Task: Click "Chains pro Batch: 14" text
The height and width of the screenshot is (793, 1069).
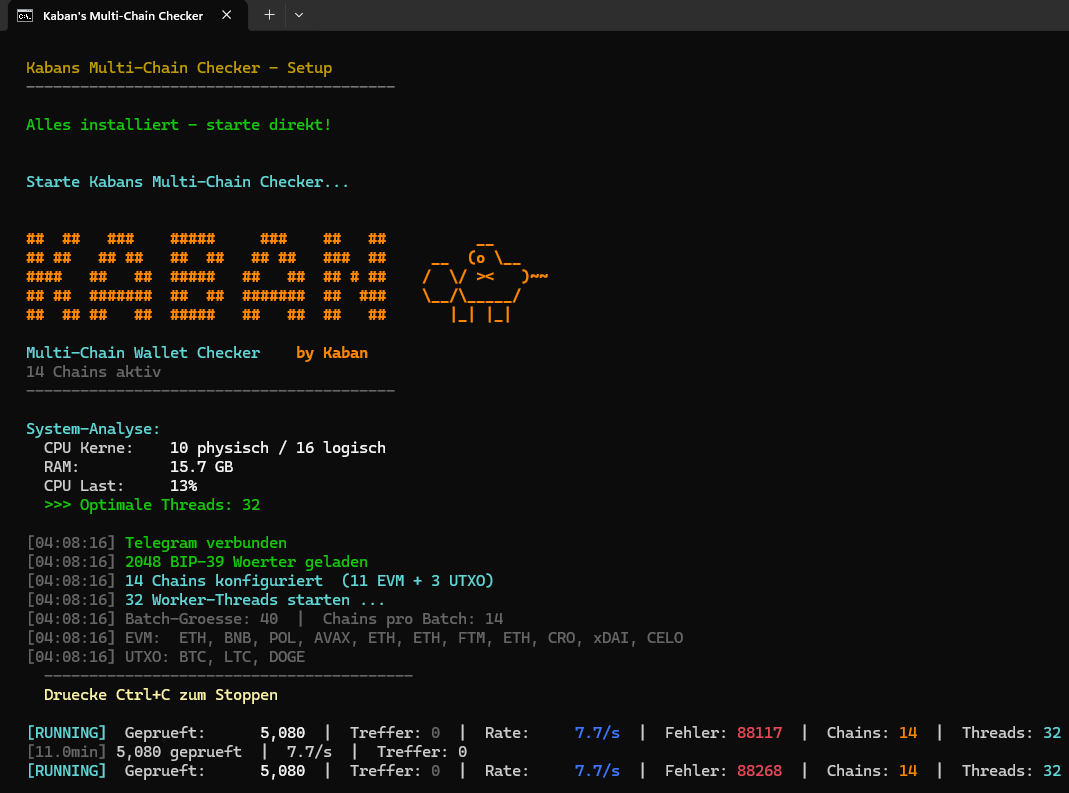Action: 412,619
